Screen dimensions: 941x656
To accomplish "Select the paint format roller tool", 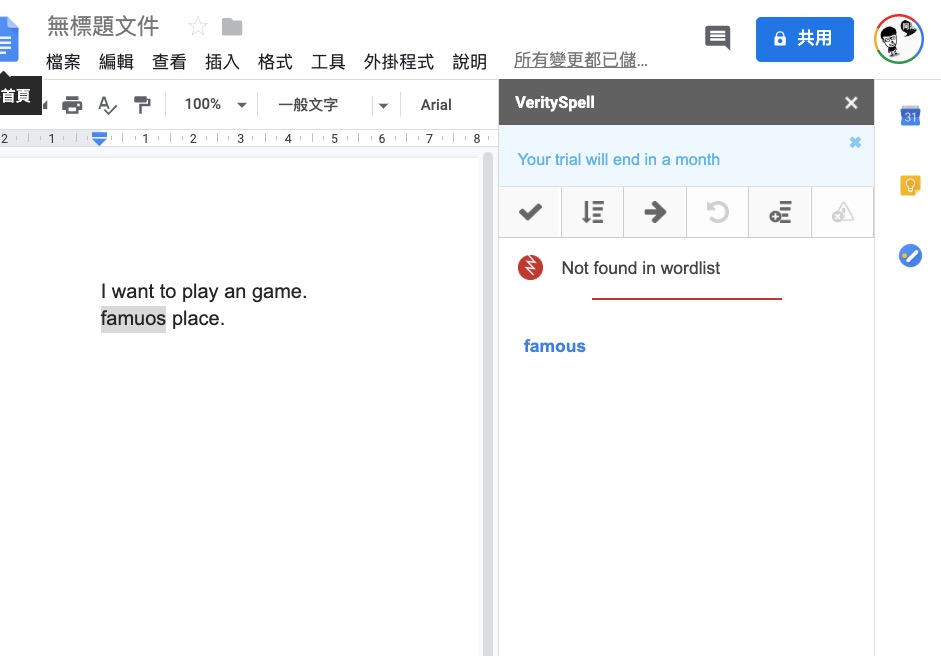I will click(142, 105).
